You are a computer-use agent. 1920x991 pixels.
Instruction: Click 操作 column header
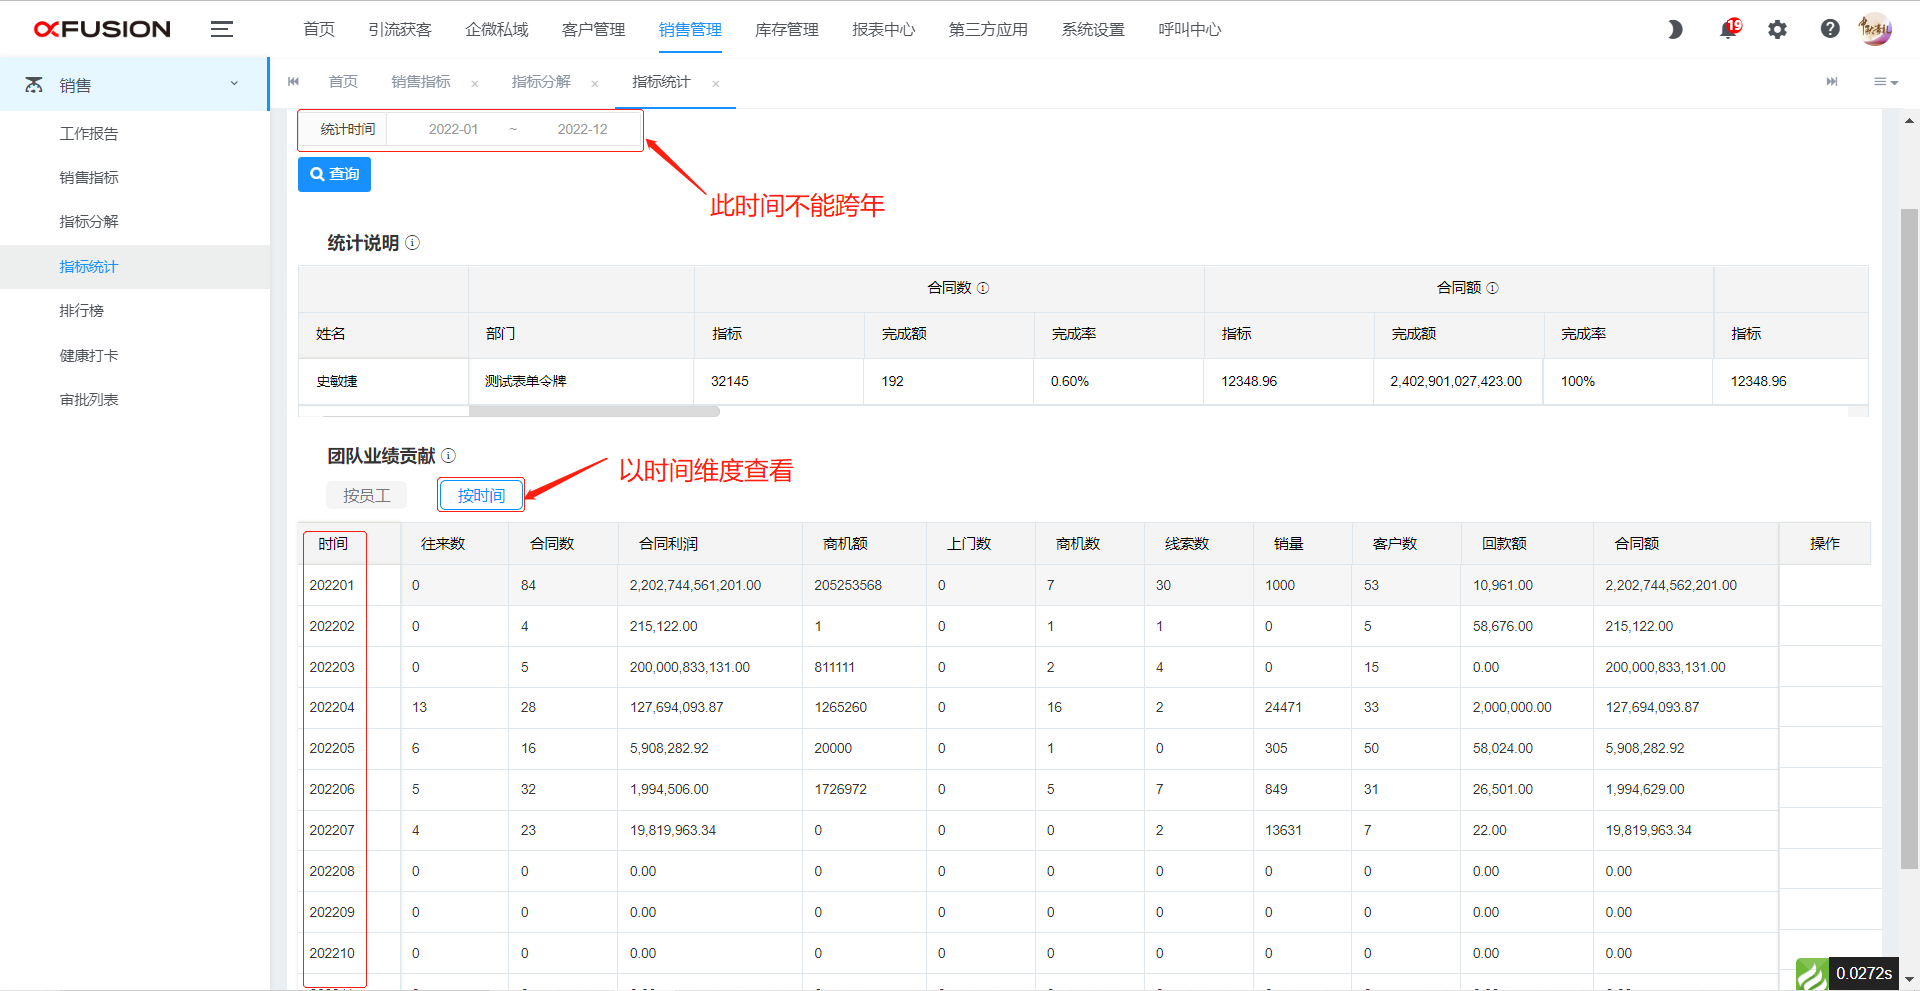(x=1825, y=544)
